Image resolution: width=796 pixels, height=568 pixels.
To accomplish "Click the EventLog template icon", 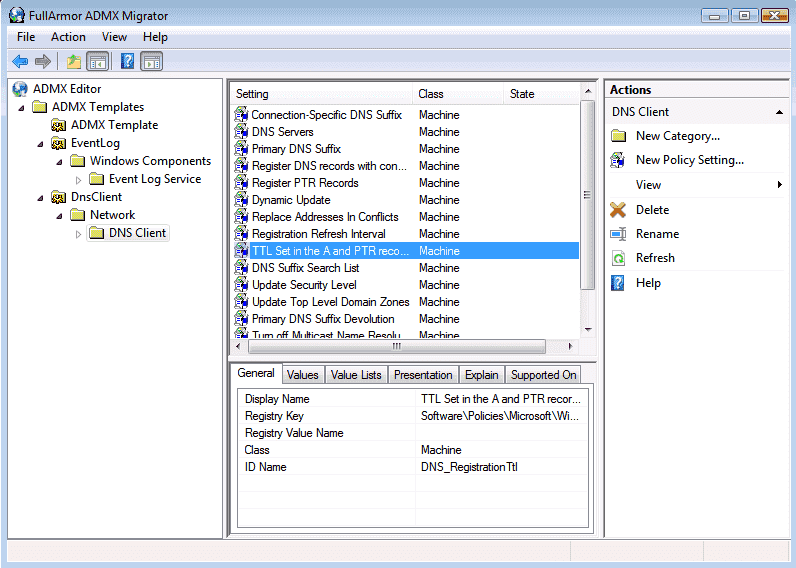I will click(58, 143).
